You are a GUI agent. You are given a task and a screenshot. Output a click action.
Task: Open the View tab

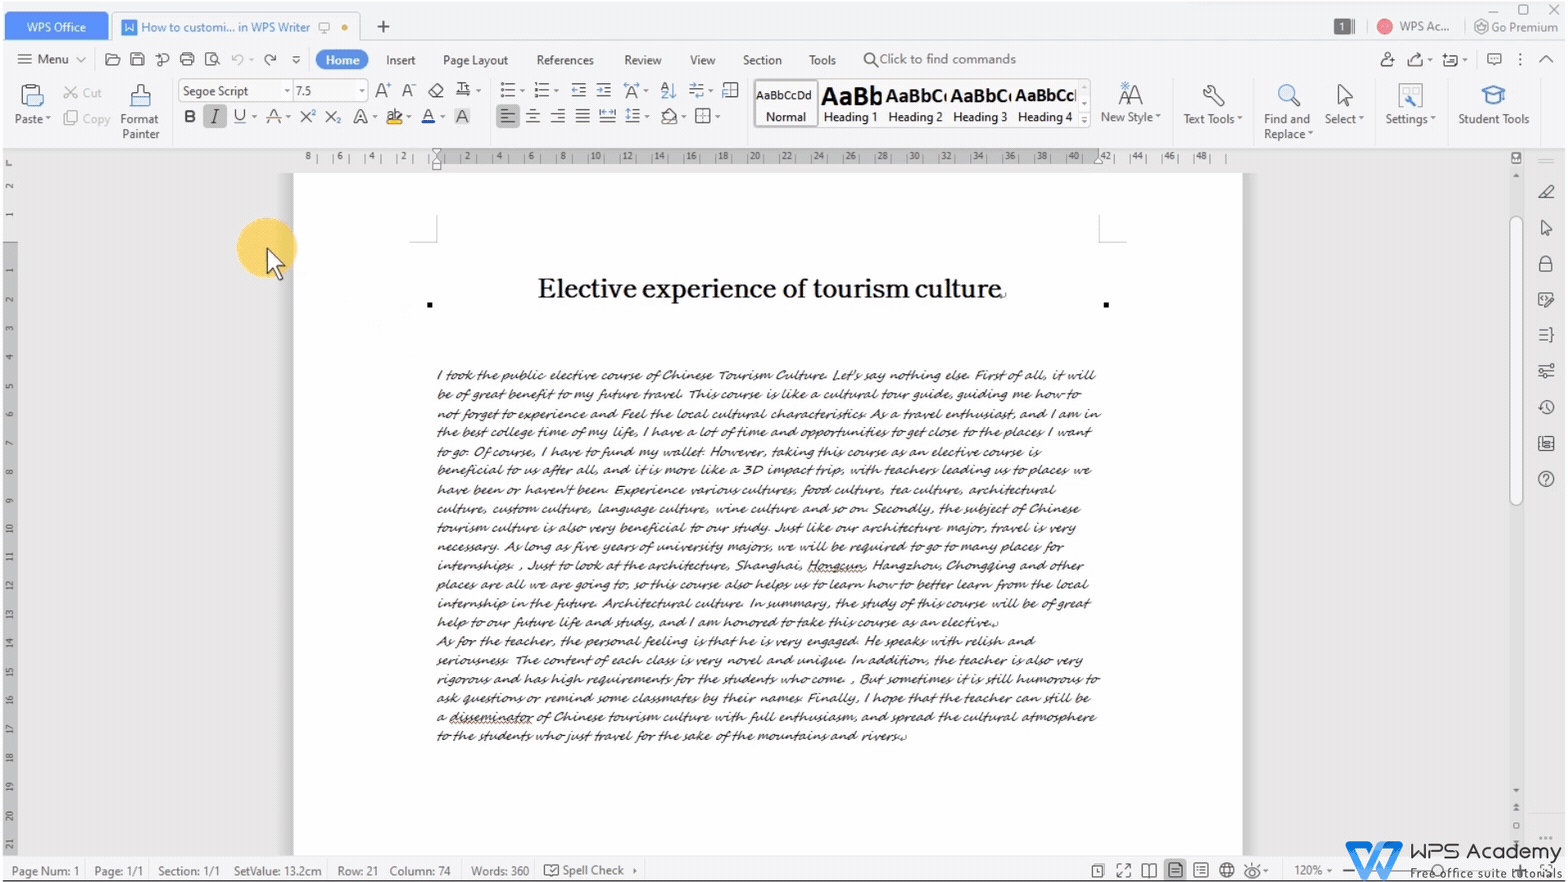702,60
